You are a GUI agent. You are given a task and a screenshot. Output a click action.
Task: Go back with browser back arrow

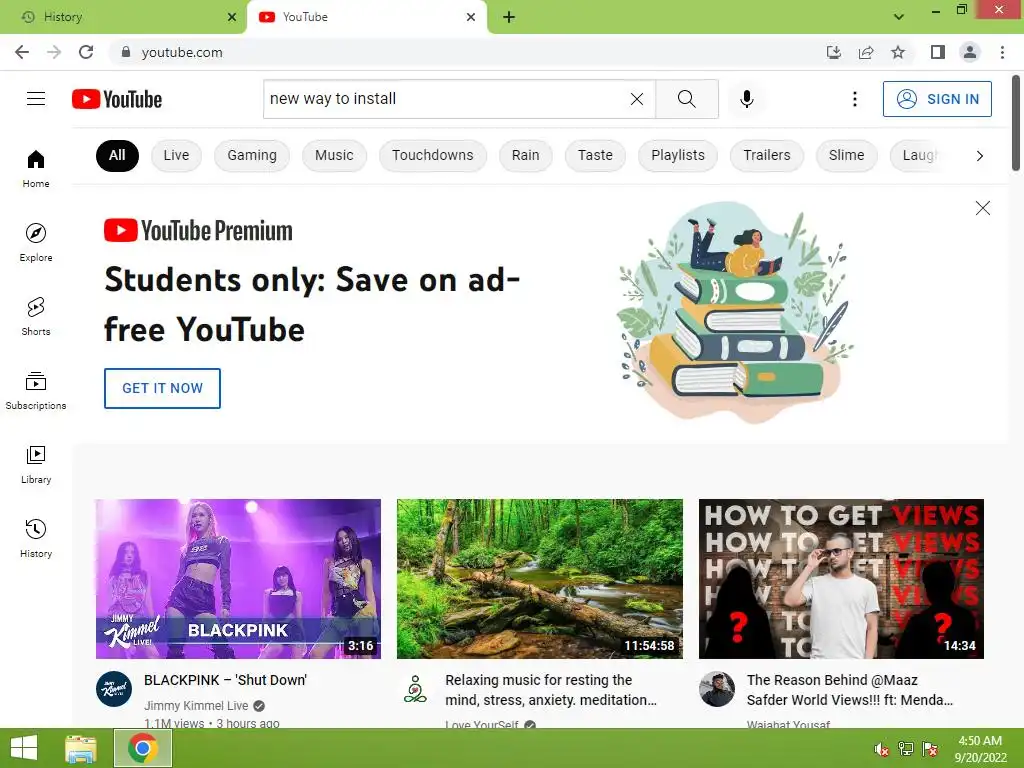[22, 52]
